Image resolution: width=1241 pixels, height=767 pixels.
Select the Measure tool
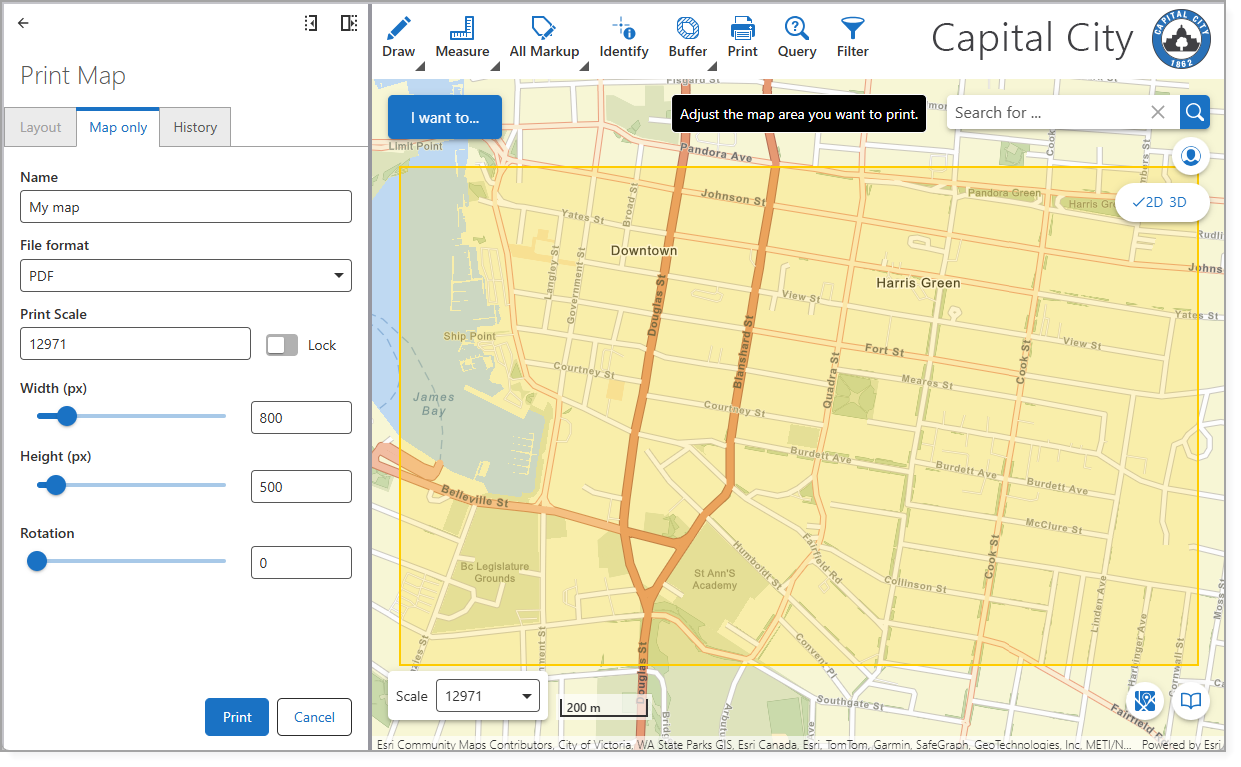462,37
